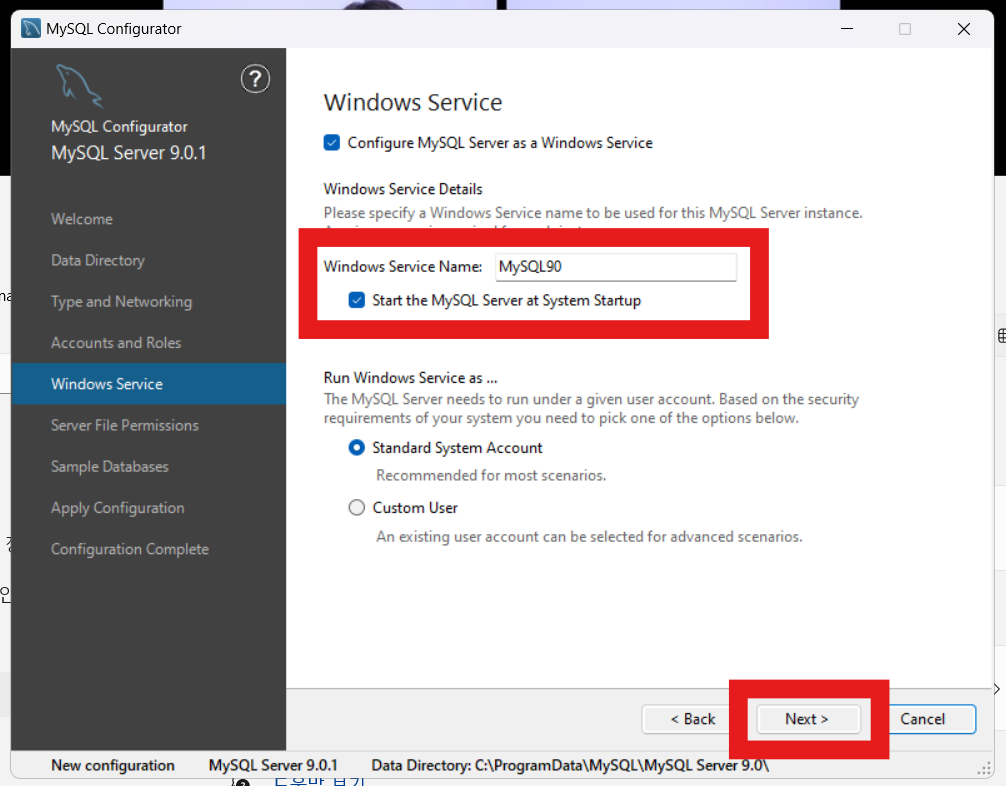Image resolution: width=1006 pixels, height=786 pixels.
Task: Select the Windows Service step
Action: point(148,384)
